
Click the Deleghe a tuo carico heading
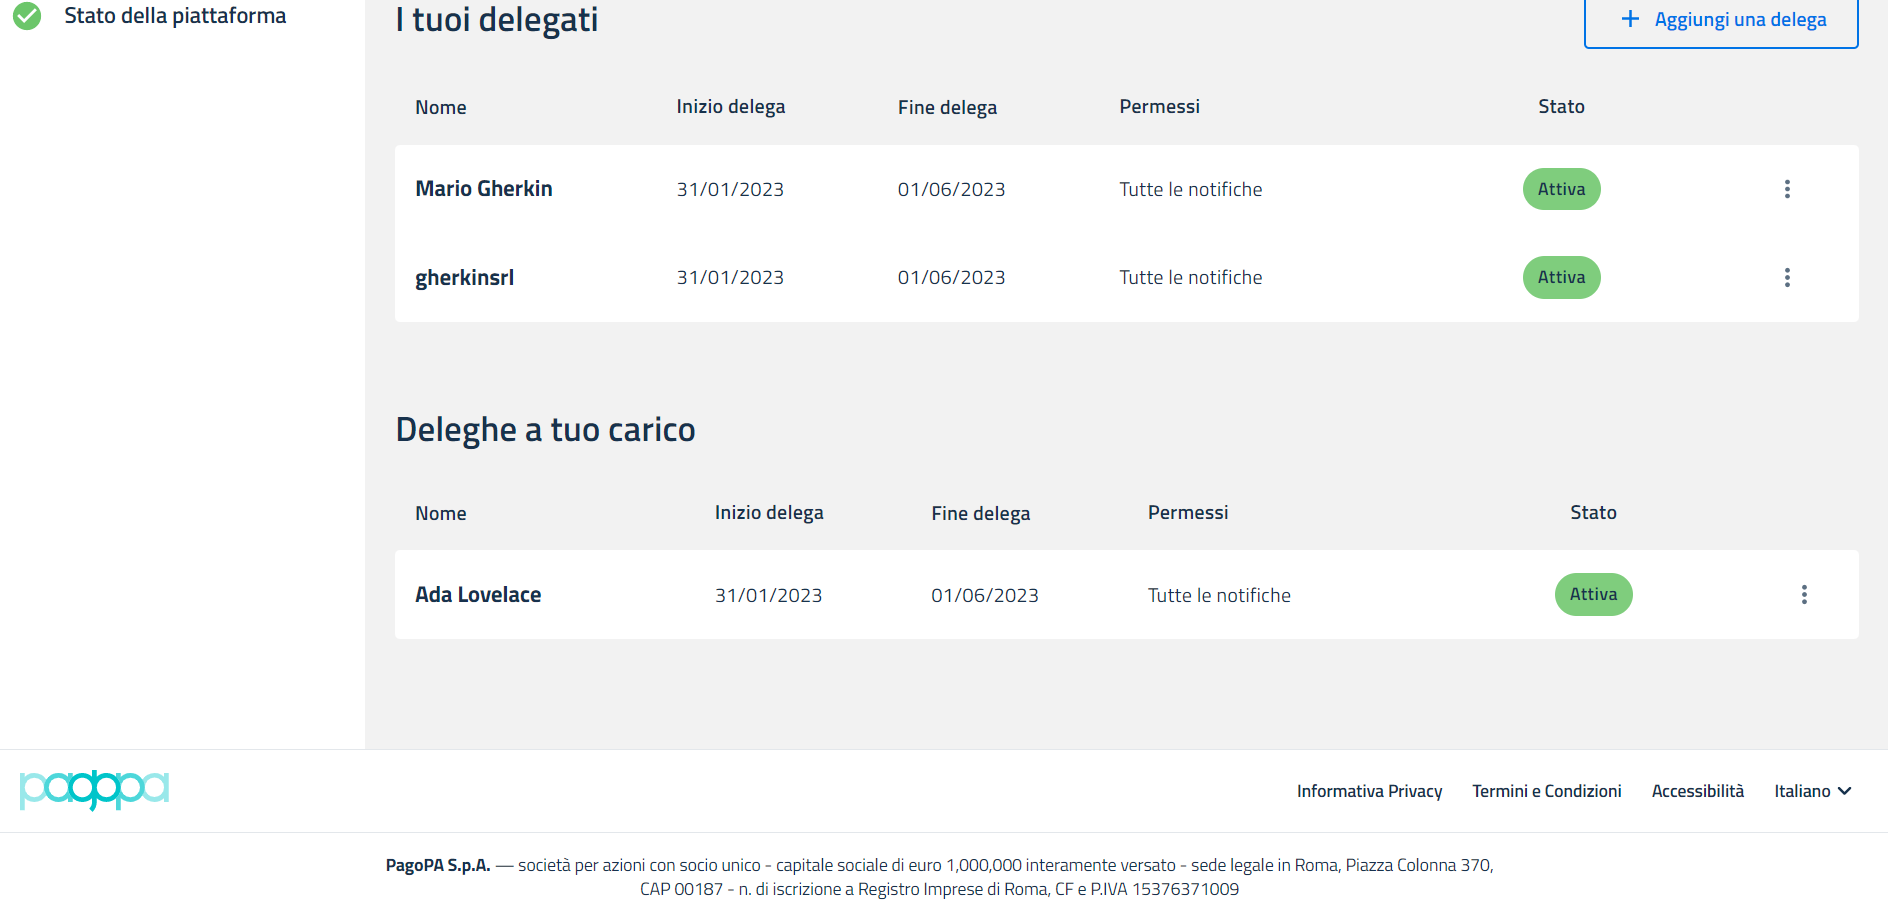(545, 430)
